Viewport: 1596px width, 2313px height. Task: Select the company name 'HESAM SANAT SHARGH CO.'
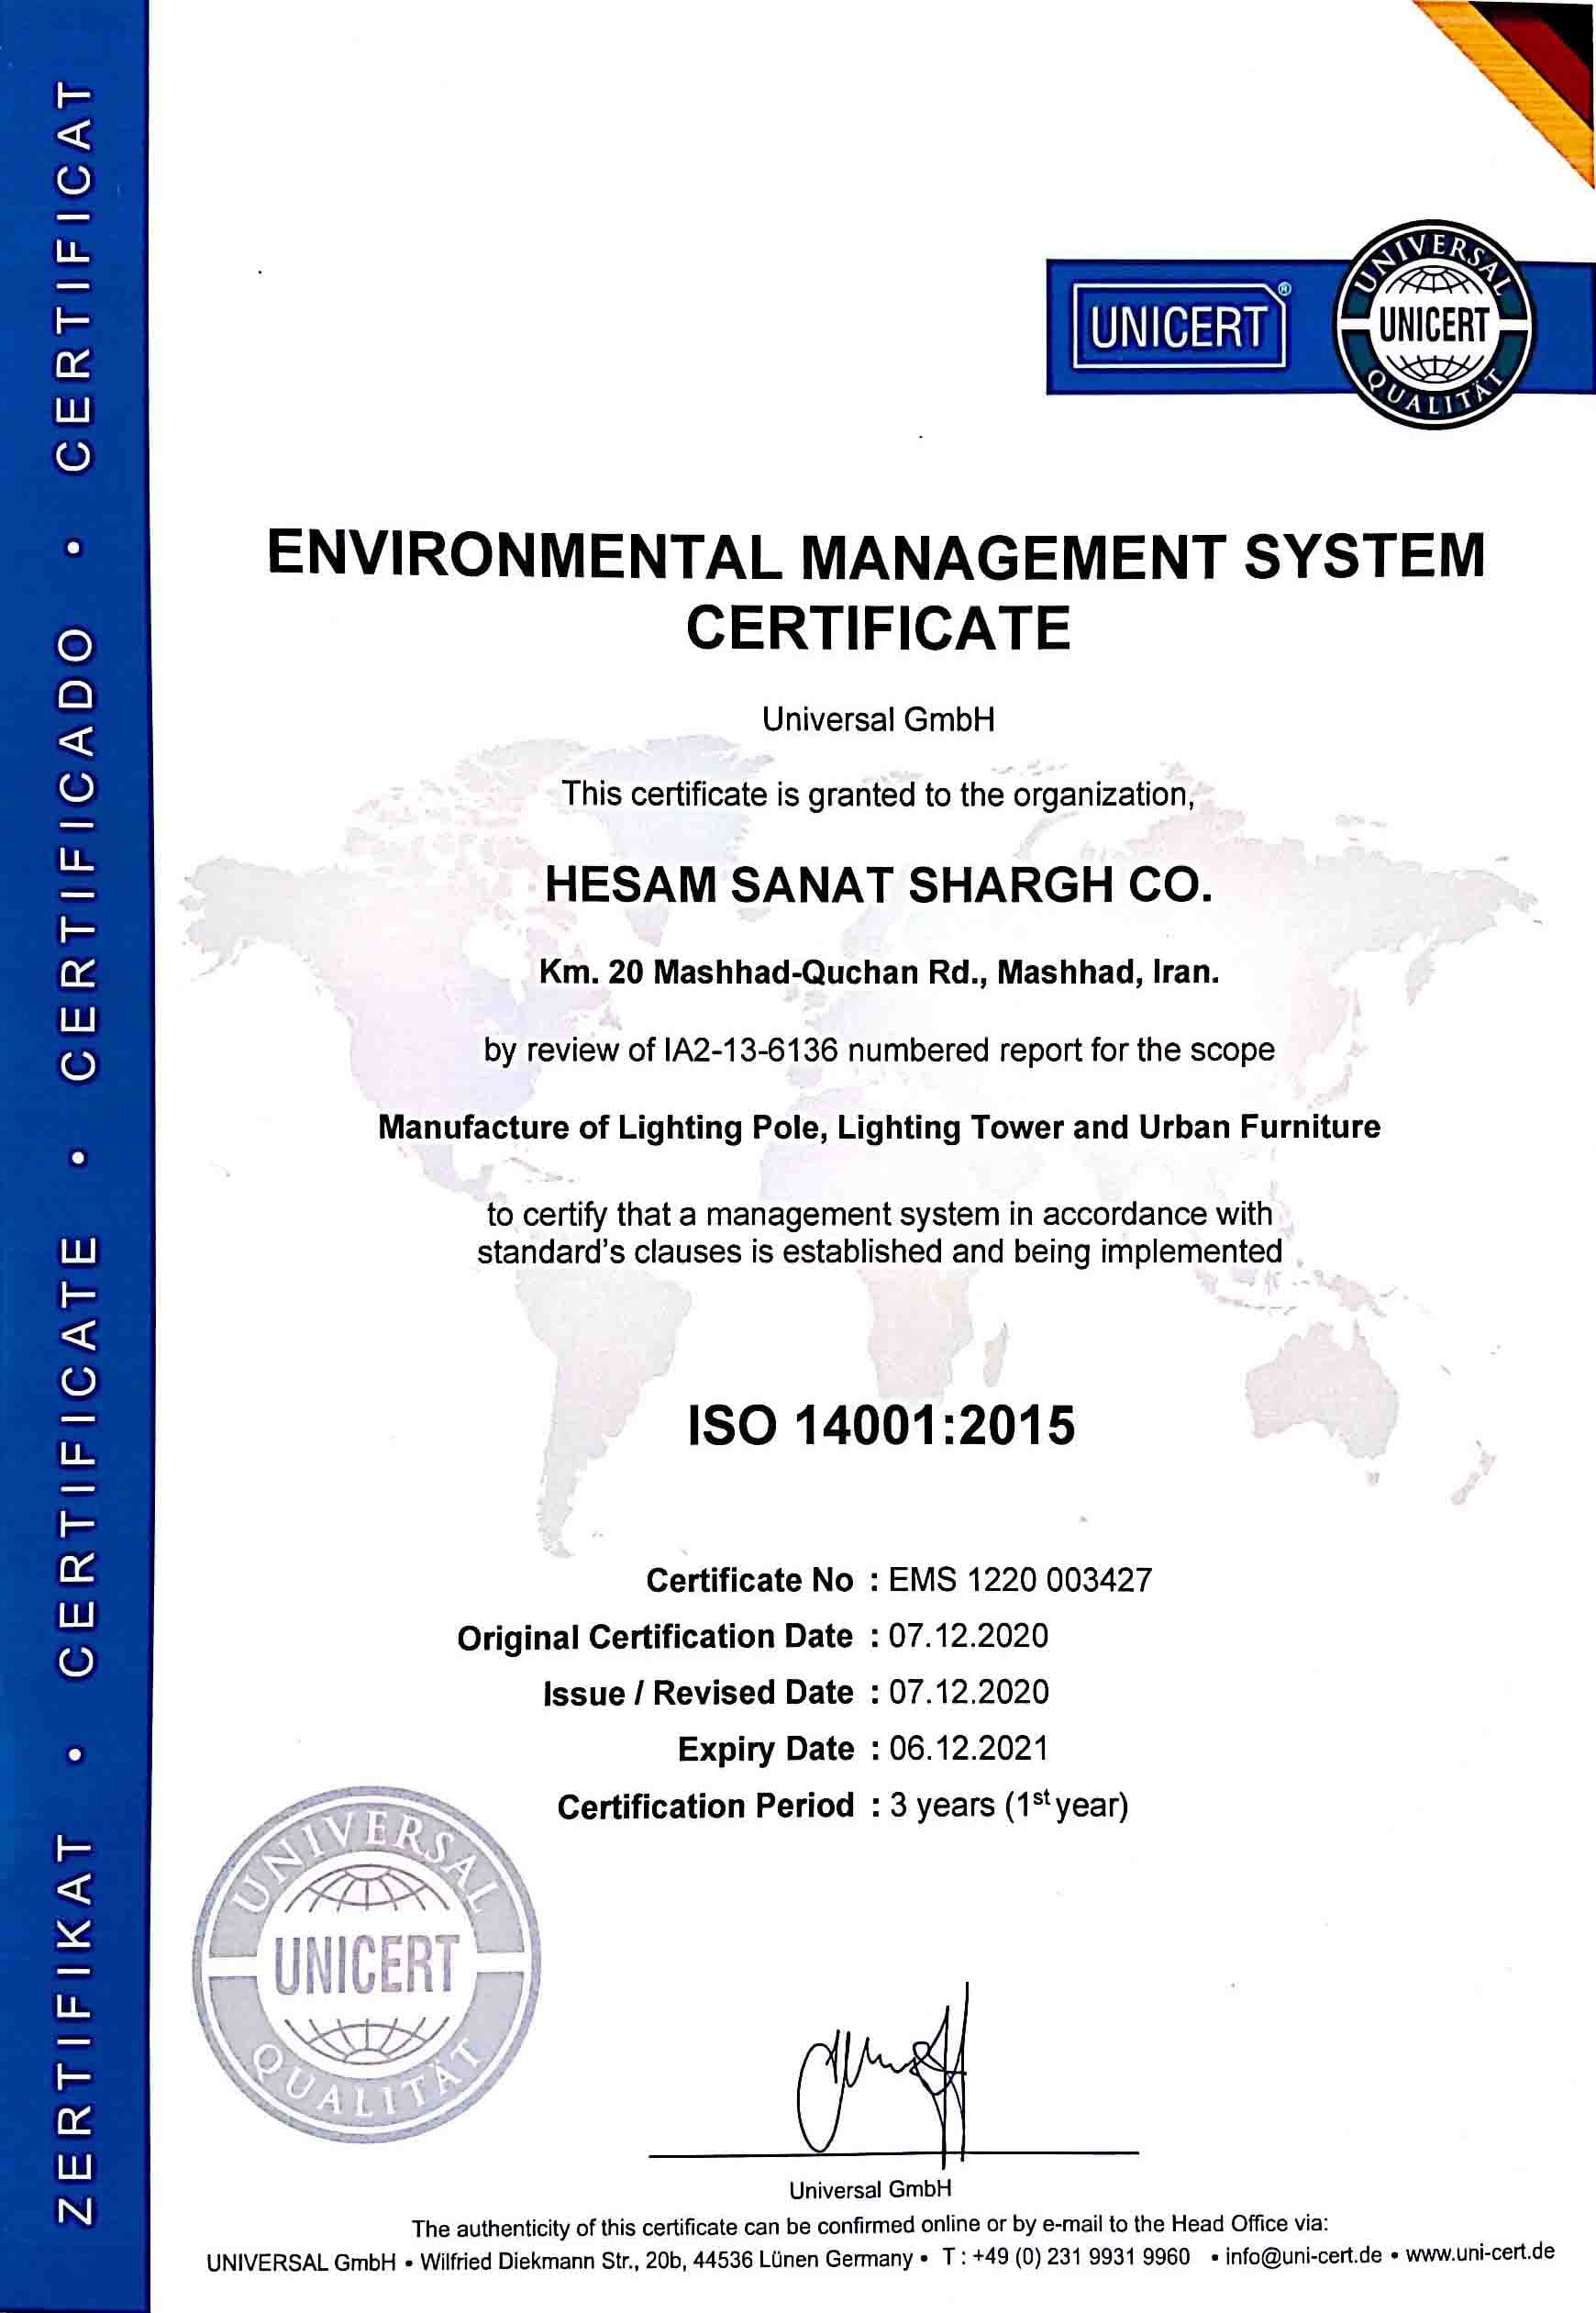coord(878,885)
